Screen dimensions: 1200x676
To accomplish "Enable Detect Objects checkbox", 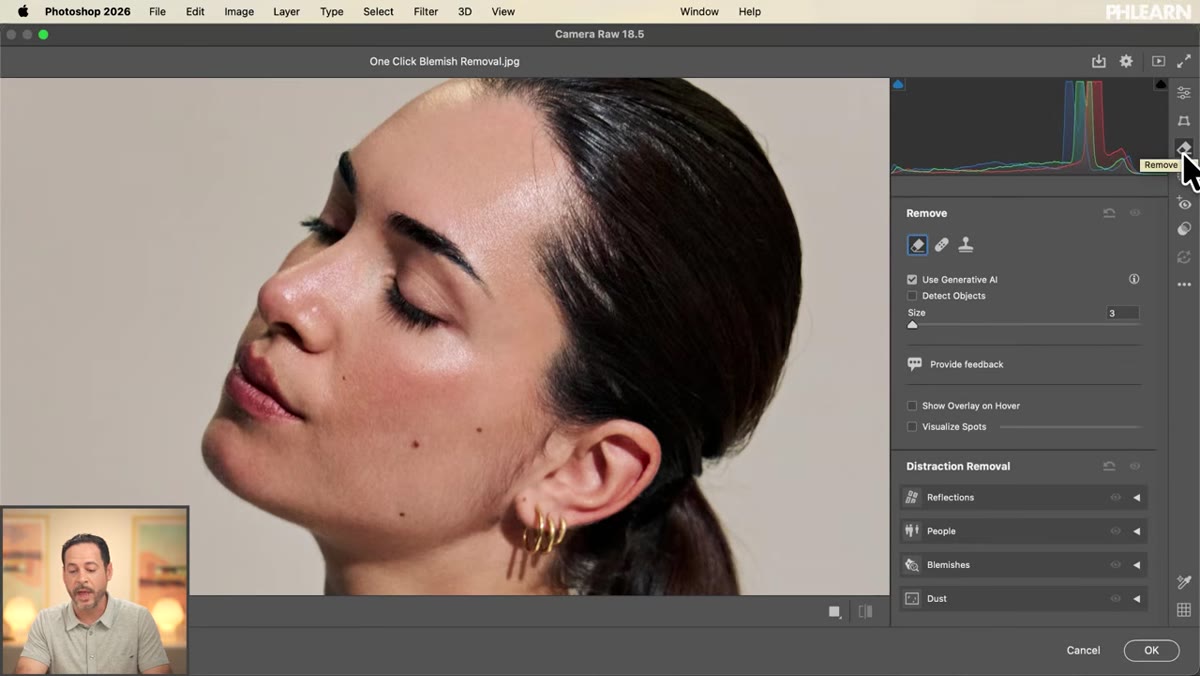I will pyautogui.click(x=912, y=296).
